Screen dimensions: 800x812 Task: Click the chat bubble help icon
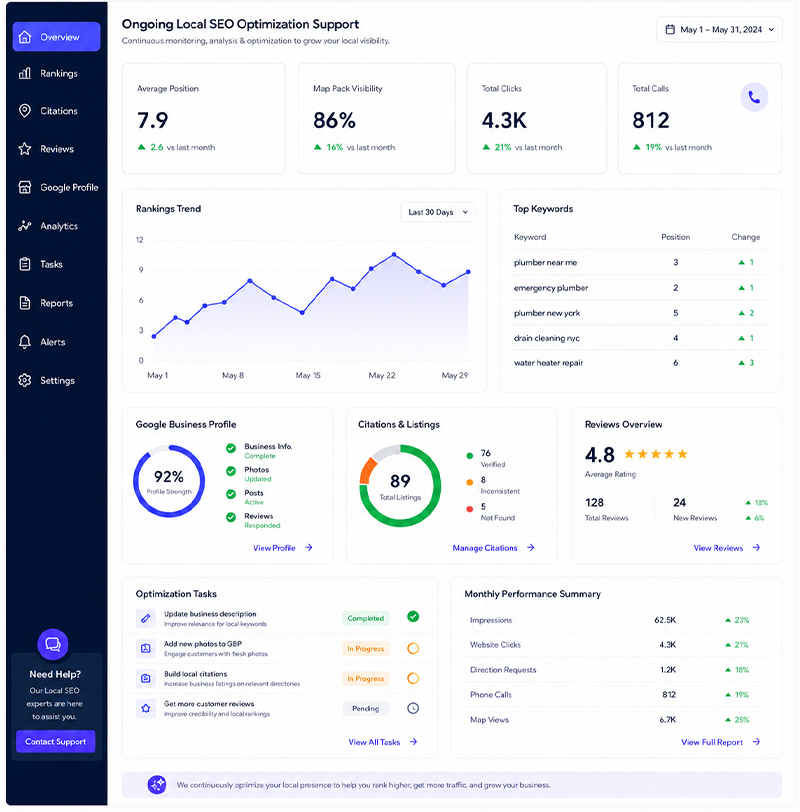click(x=53, y=644)
